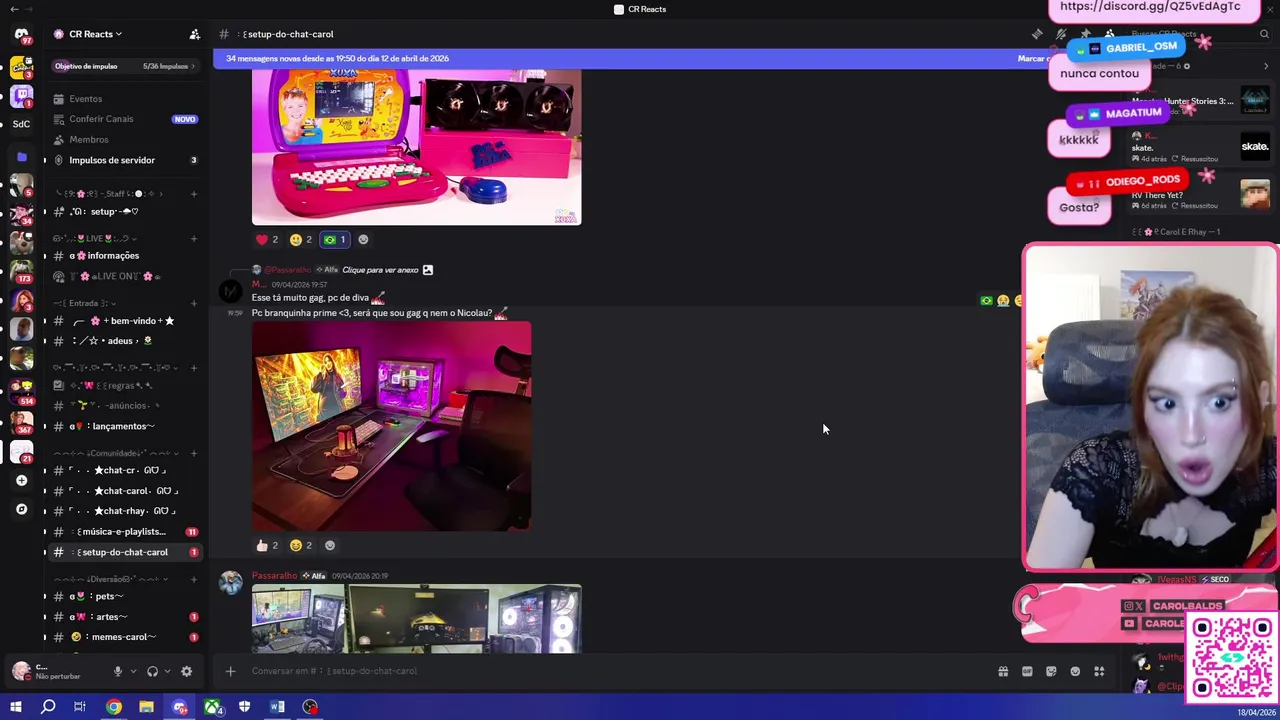The height and width of the screenshot is (720, 1280).
Task: Open the gift icon in message bar
Action: (1003, 671)
